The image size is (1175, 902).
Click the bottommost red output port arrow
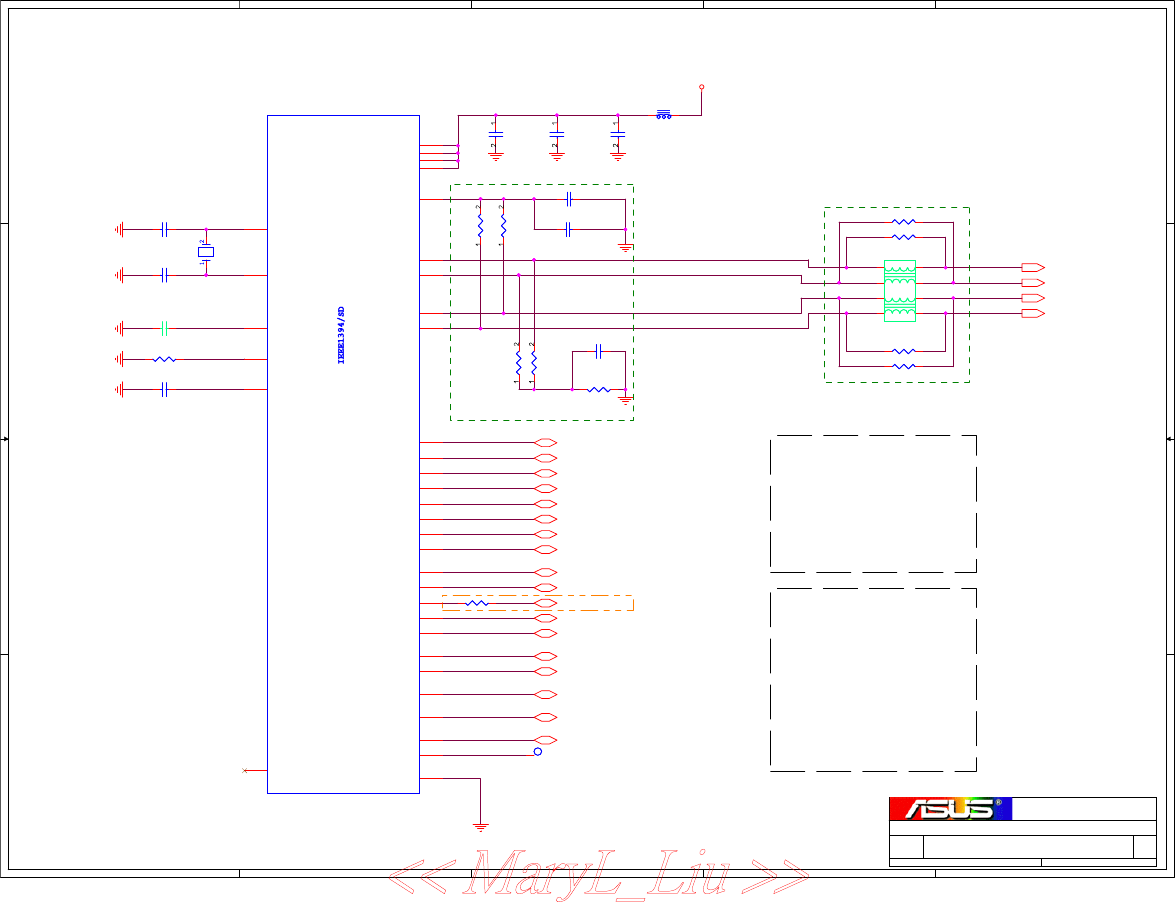[x=1033, y=313]
